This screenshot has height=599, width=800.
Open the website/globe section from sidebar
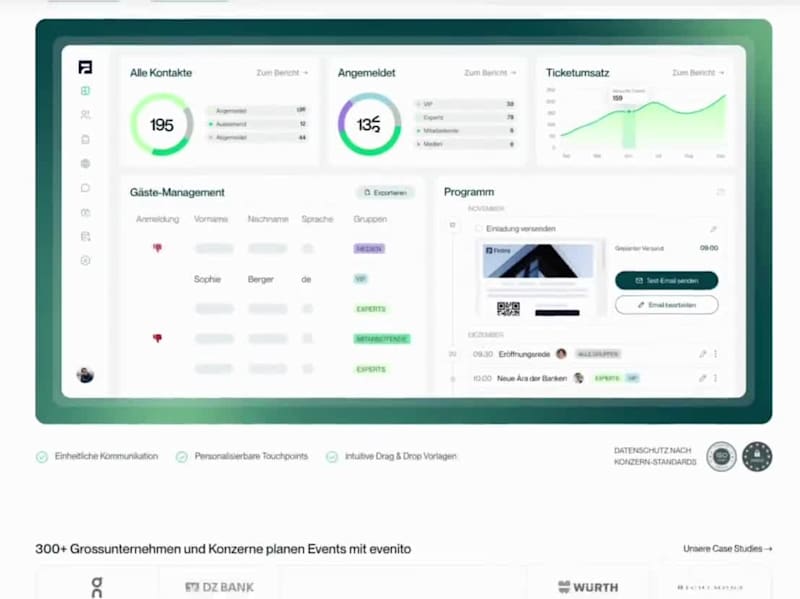[x=86, y=163]
